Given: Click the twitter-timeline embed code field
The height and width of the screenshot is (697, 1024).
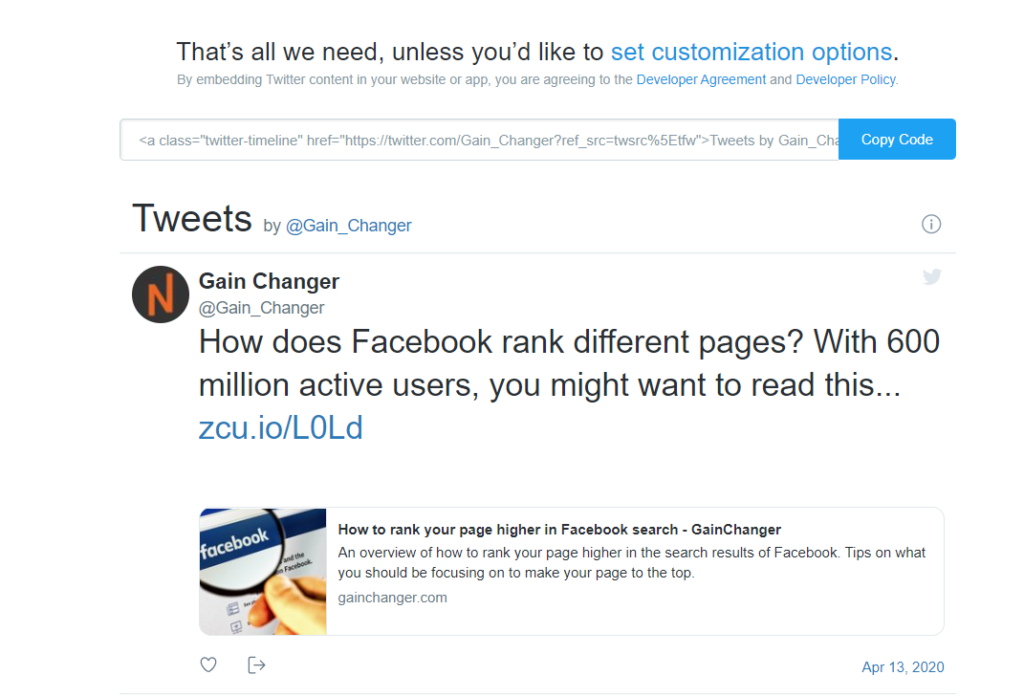Looking at the screenshot, I should 479,140.
